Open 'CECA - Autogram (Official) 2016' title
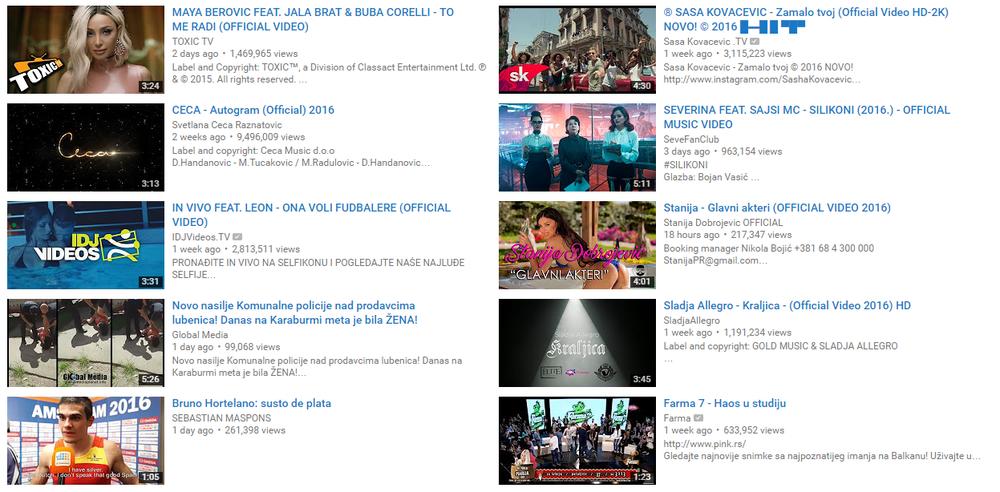This screenshot has height=492, width=1000. [x=253, y=110]
